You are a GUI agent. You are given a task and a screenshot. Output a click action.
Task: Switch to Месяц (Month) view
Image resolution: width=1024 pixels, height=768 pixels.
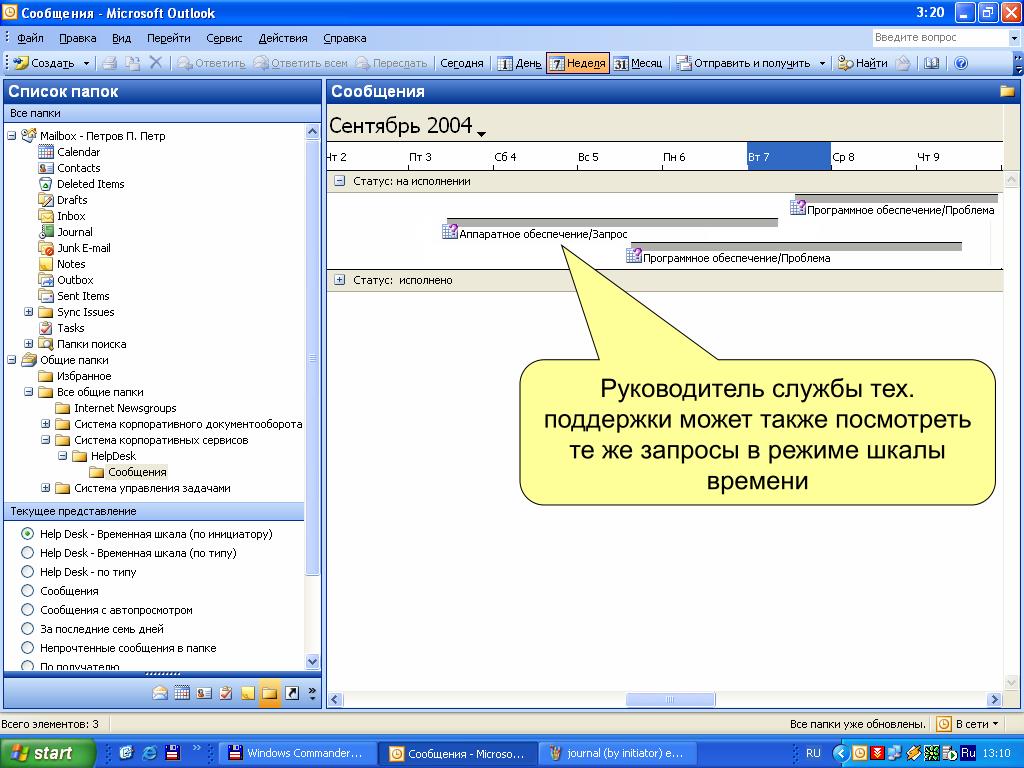tap(638, 63)
